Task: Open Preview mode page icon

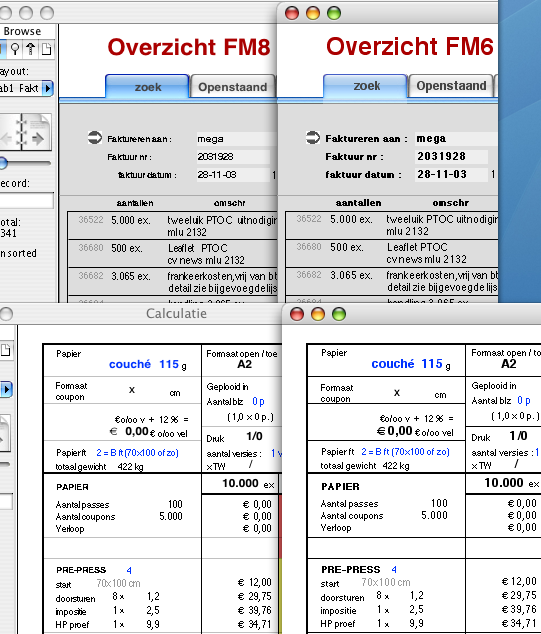Action: coord(46,49)
